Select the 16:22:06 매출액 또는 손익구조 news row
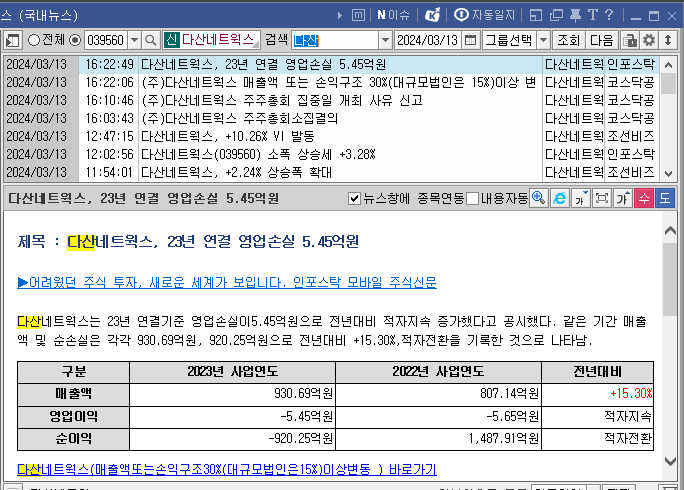The width and height of the screenshot is (684, 490). (x=331, y=82)
